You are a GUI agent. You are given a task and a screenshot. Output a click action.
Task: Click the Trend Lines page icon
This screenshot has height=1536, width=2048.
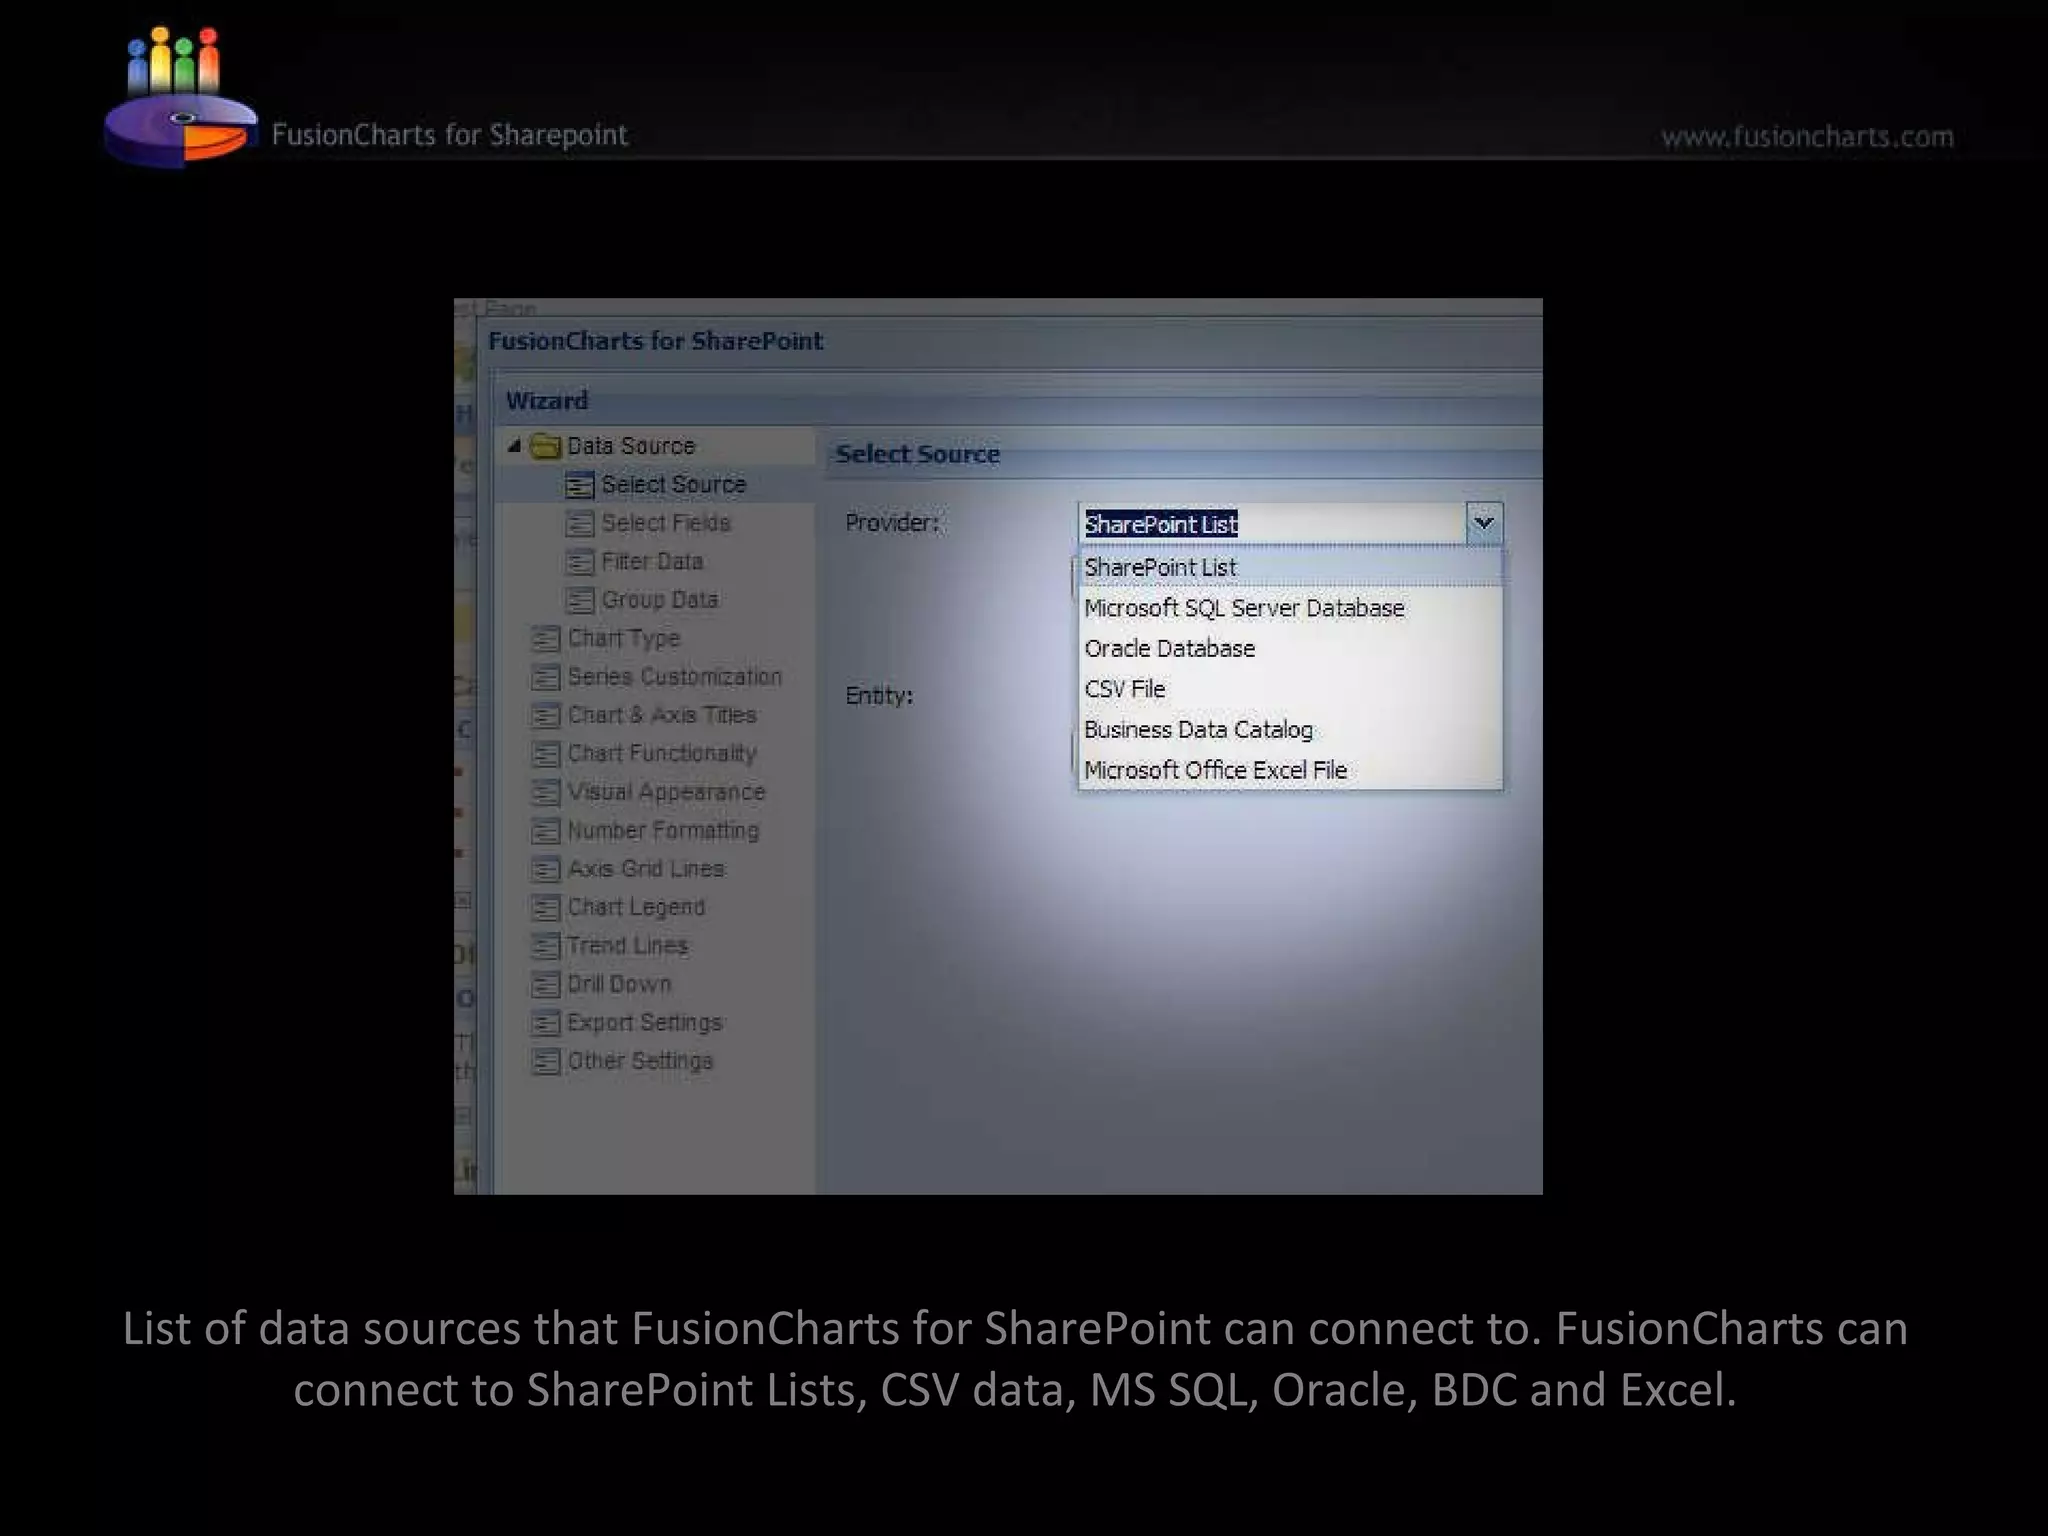(545, 946)
